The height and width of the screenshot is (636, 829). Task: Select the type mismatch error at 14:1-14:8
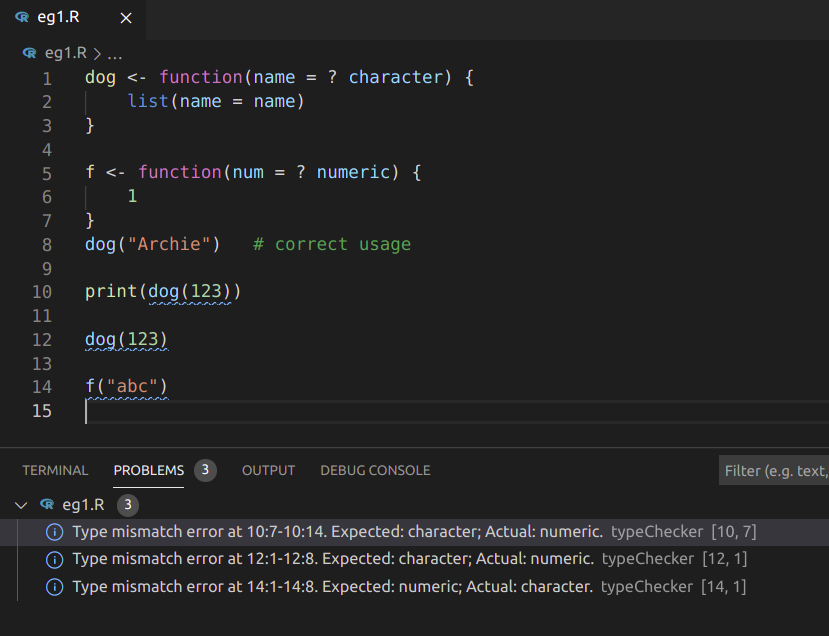point(414,587)
